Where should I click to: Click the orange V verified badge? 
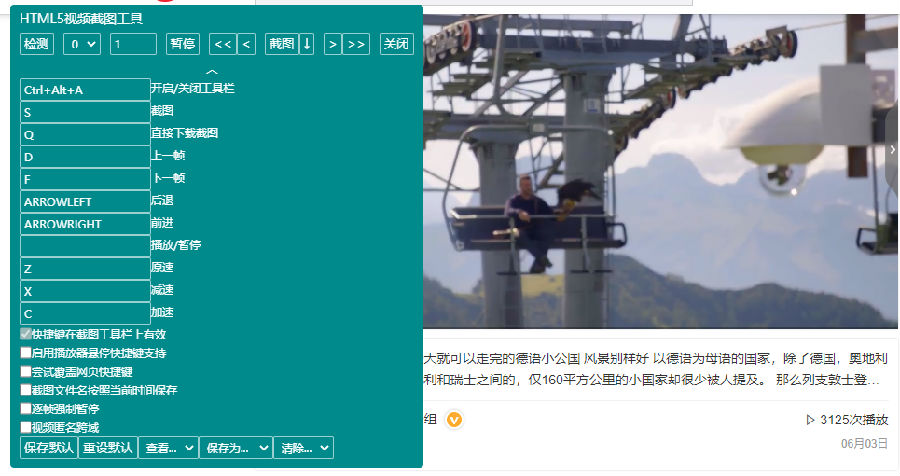tap(454, 420)
